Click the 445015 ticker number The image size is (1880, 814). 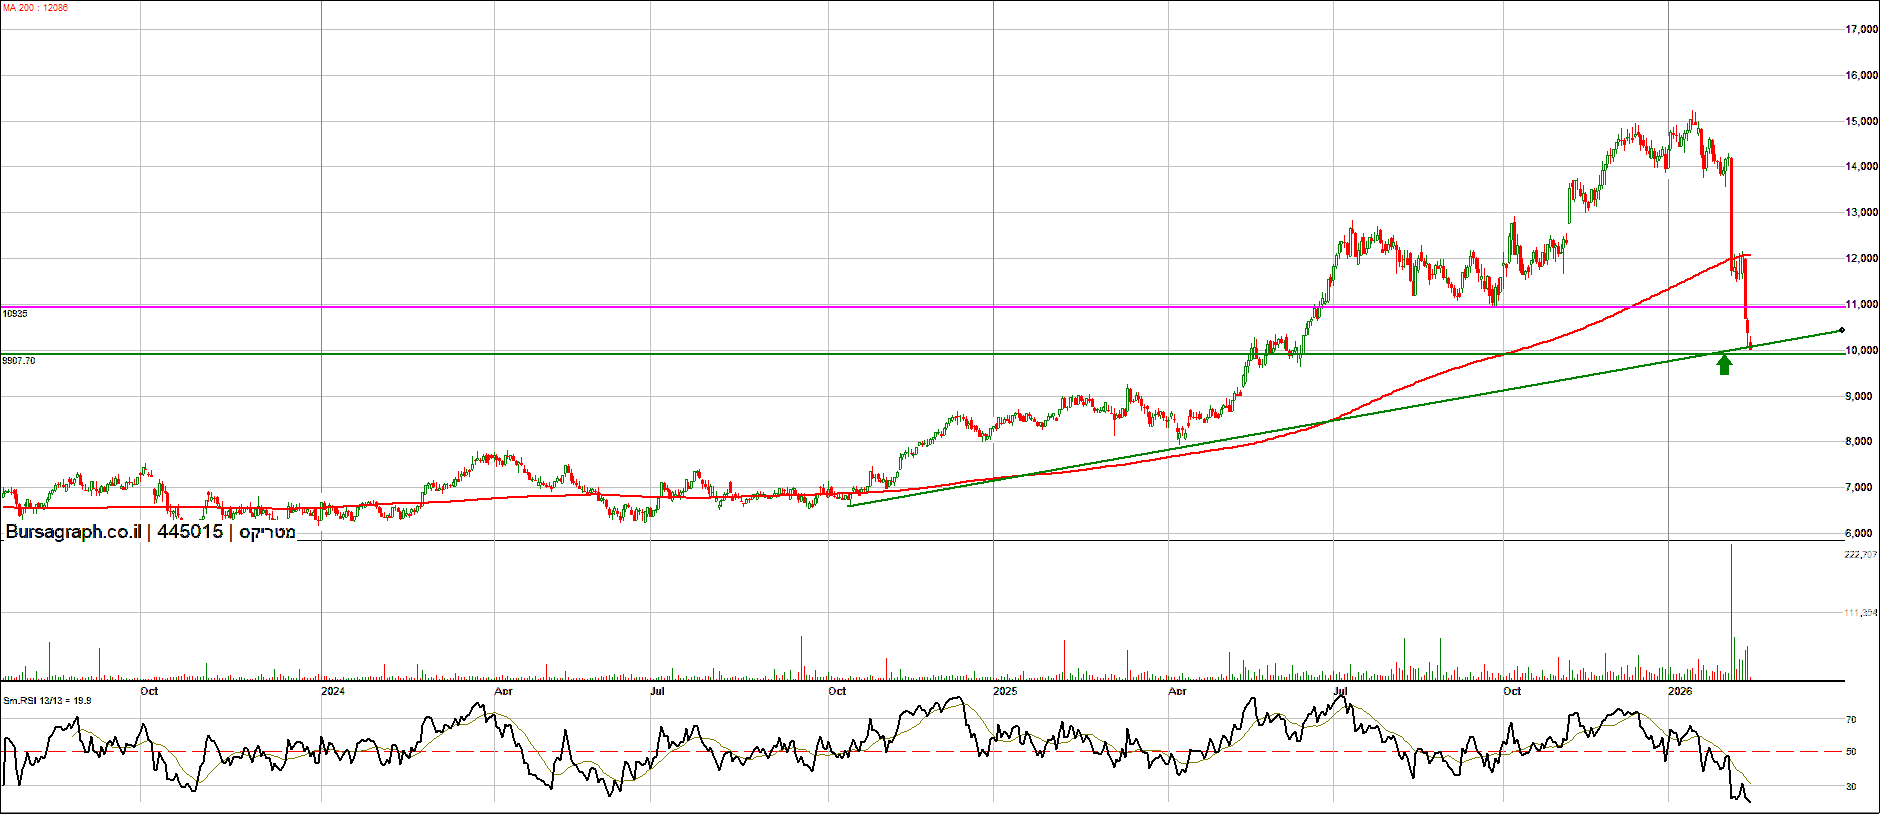point(190,532)
